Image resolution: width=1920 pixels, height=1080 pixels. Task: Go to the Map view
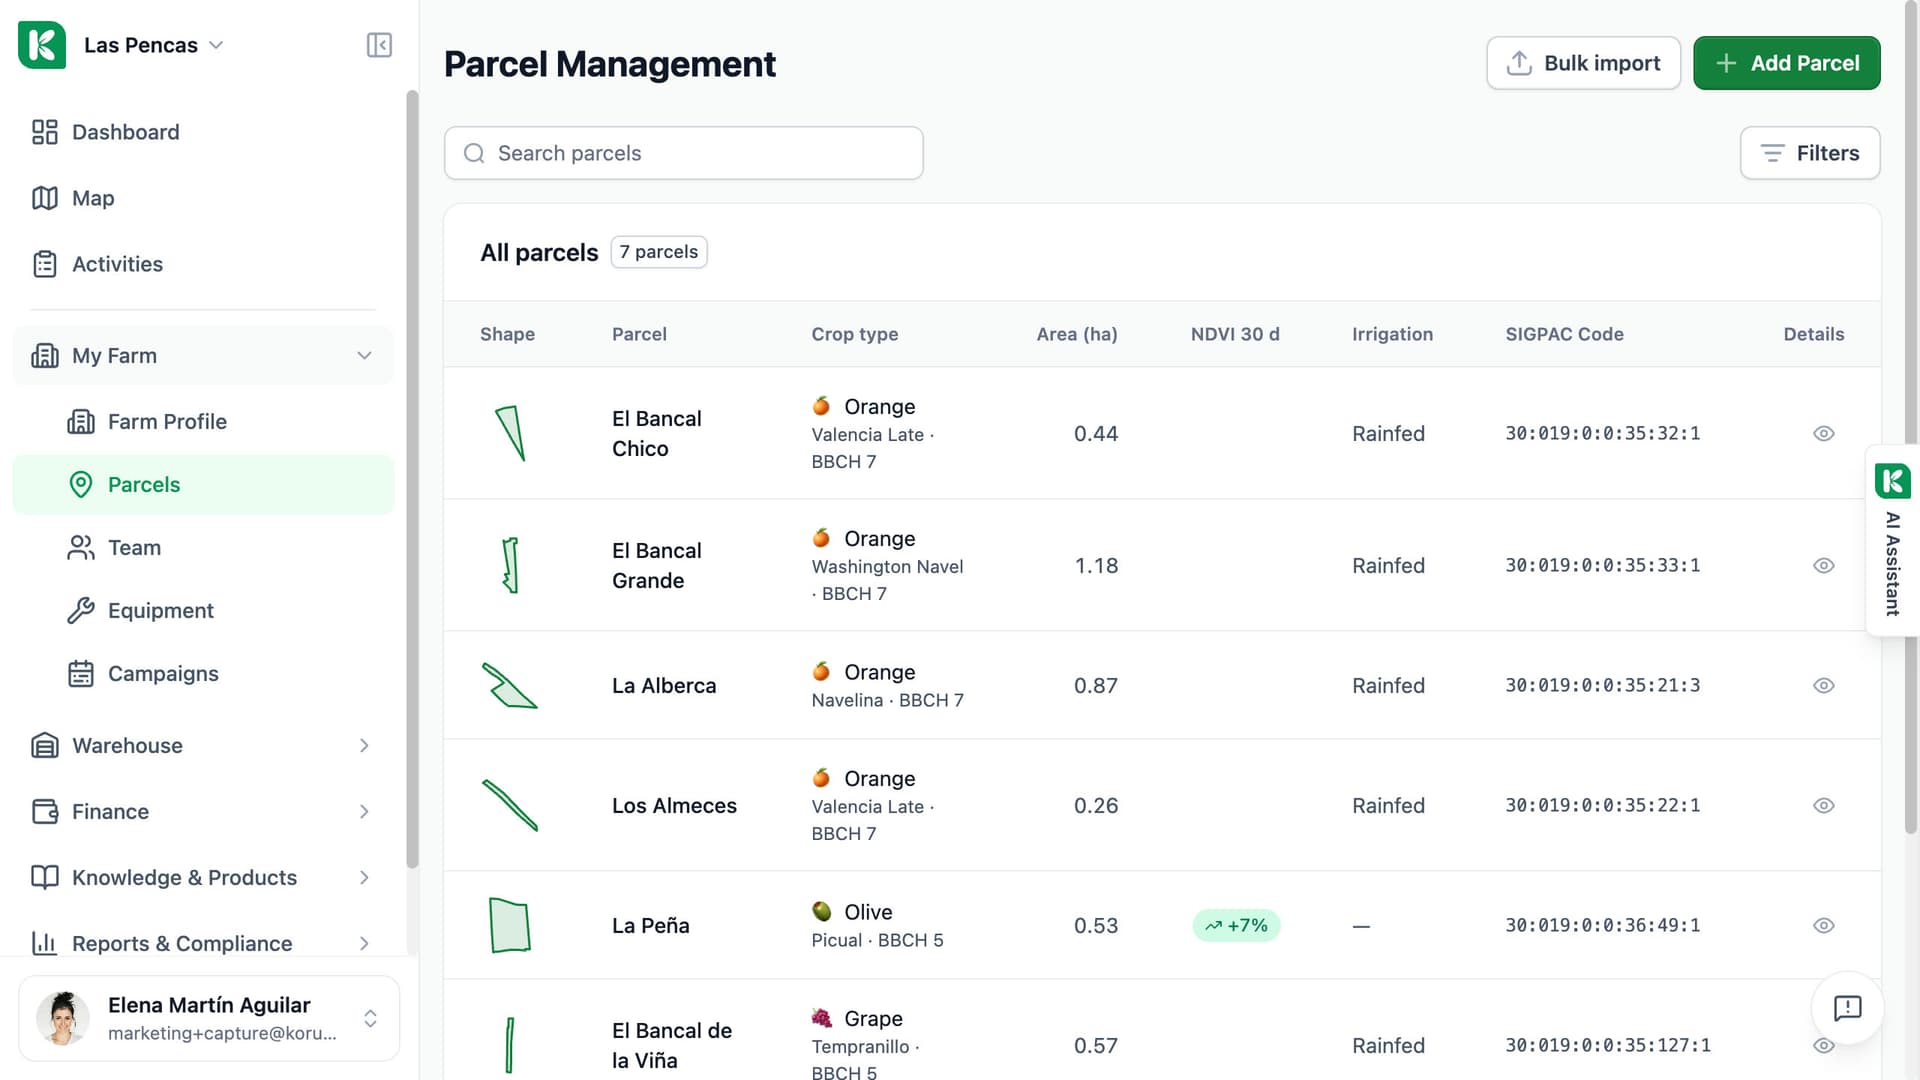203,198
